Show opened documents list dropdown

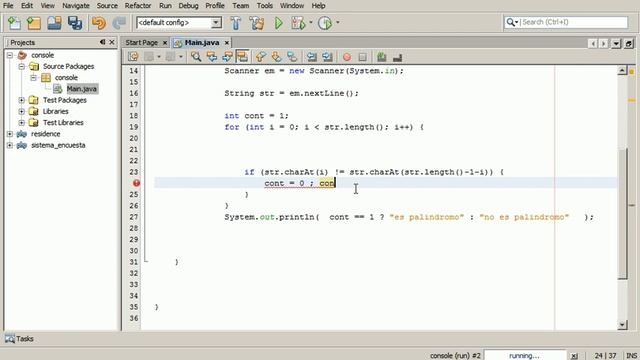coord(616,43)
